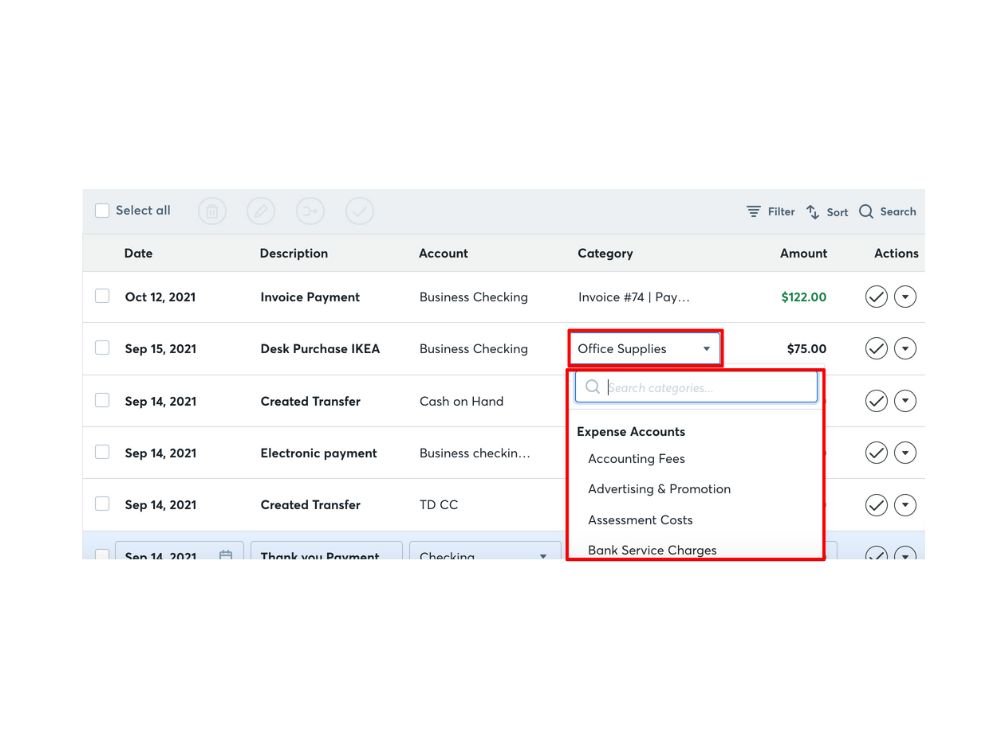The width and height of the screenshot is (1000, 750).
Task: Click Search in the transactions toolbar
Action: click(x=887, y=212)
